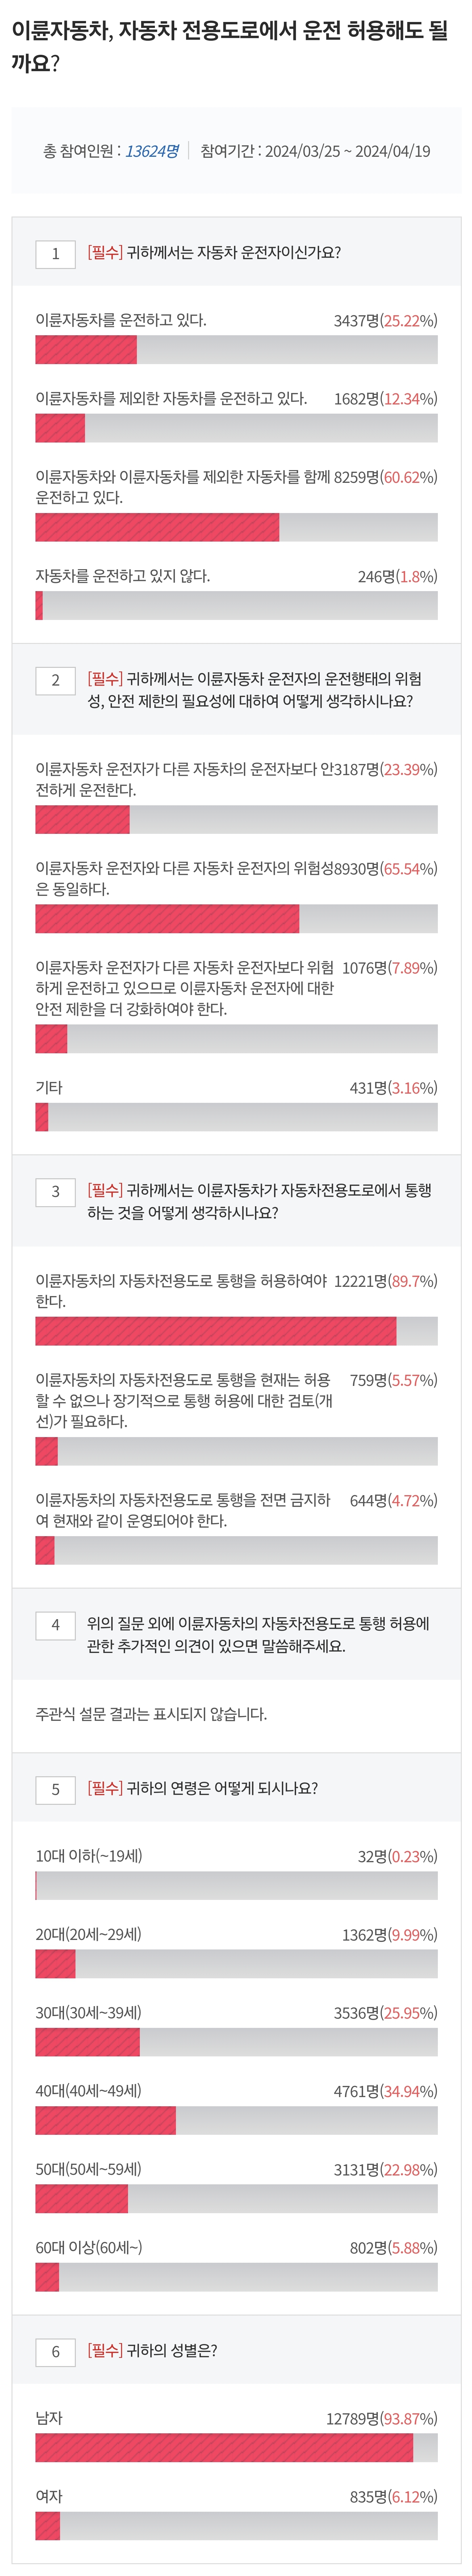Click question 3 heading about 자동차전용도로 통행
The width and height of the screenshot is (472, 2576).
(x=259, y=1201)
